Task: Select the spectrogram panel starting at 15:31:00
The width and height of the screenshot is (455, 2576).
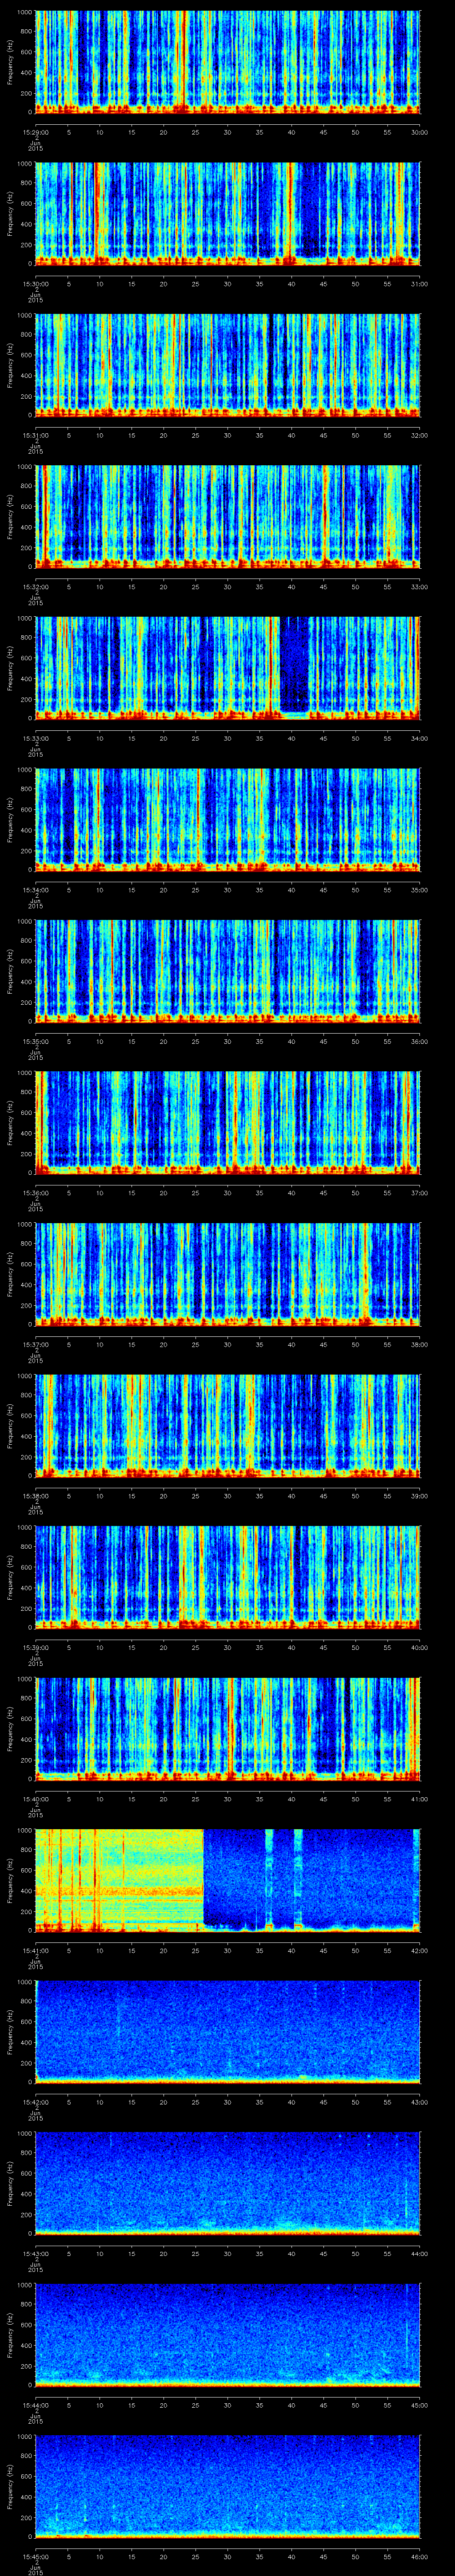Action: [x=228, y=364]
